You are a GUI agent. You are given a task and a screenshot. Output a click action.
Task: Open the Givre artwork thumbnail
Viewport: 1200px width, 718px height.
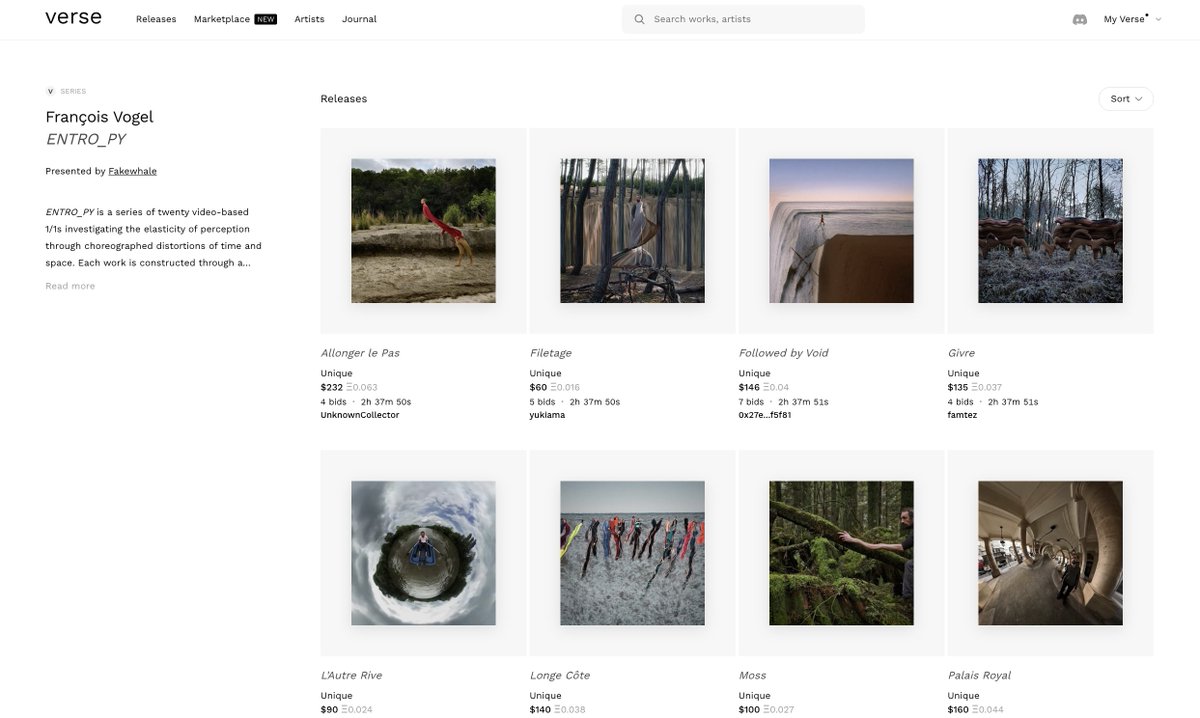point(1050,231)
